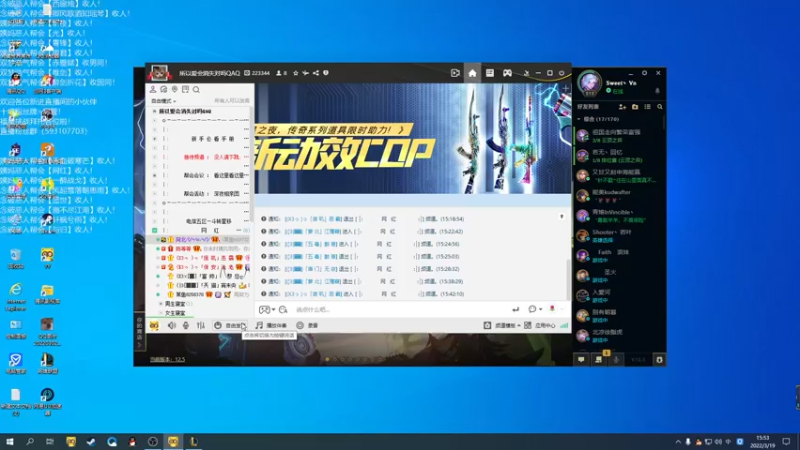Click the location pin icon above channel tree

click(x=174, y=89)
